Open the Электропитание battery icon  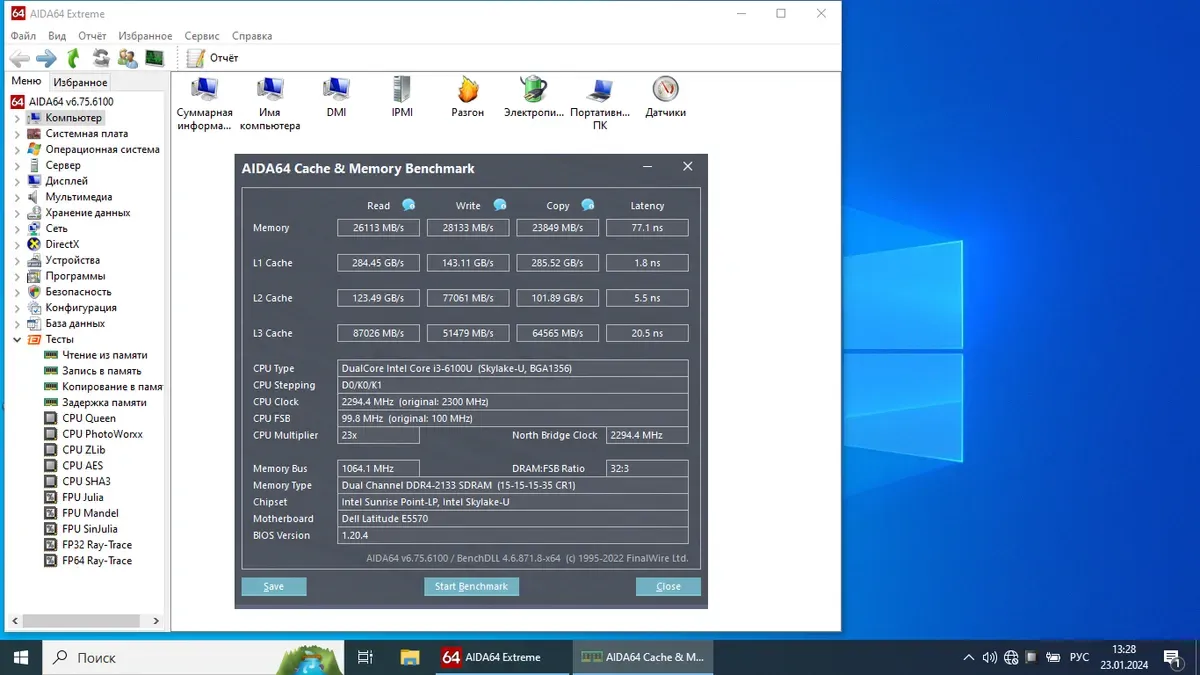(x=534, y=90)
